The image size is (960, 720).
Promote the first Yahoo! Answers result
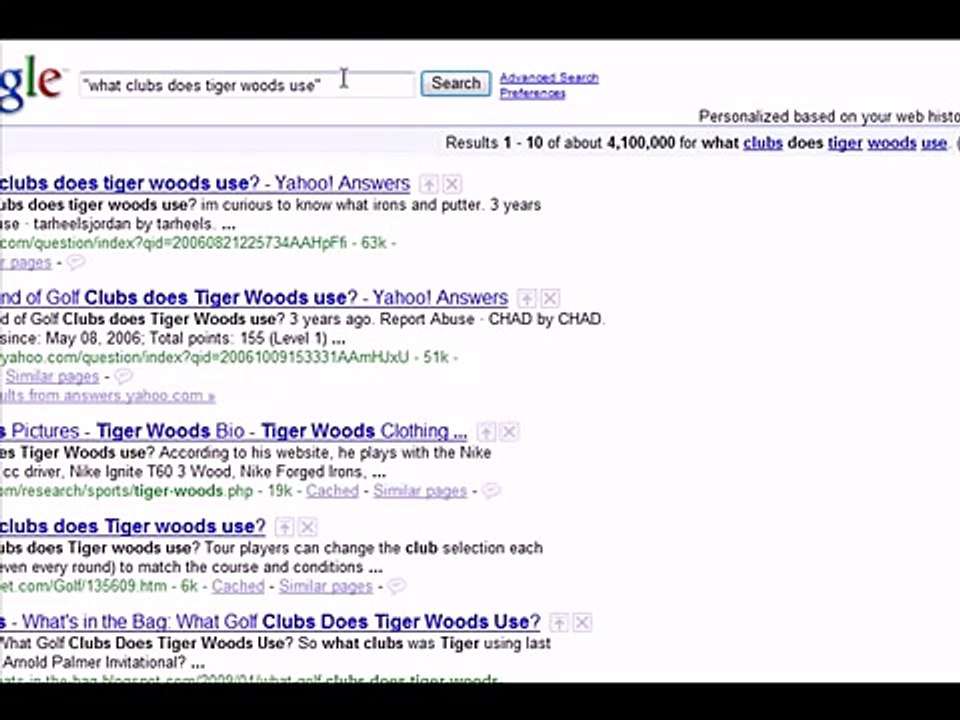pyautogui.click(x=429, y=184)
